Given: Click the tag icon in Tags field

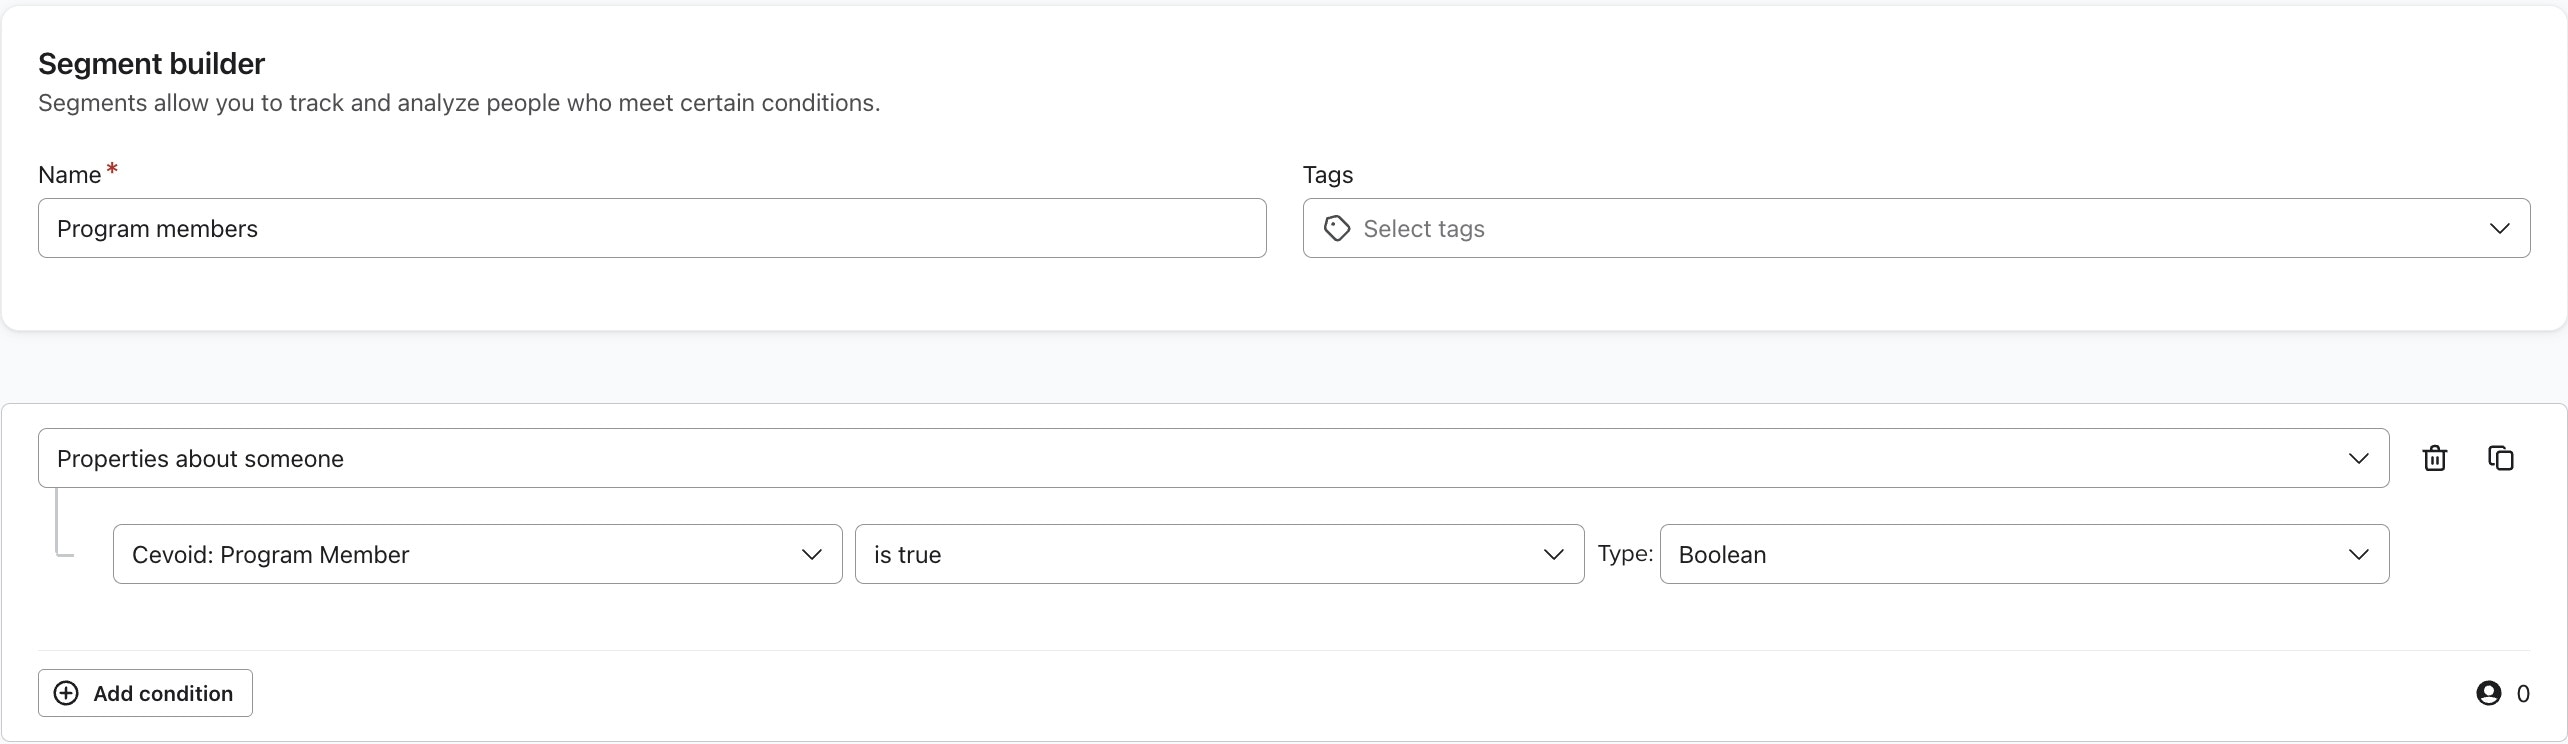Looking at the screenshot, I should point(1337,229).
